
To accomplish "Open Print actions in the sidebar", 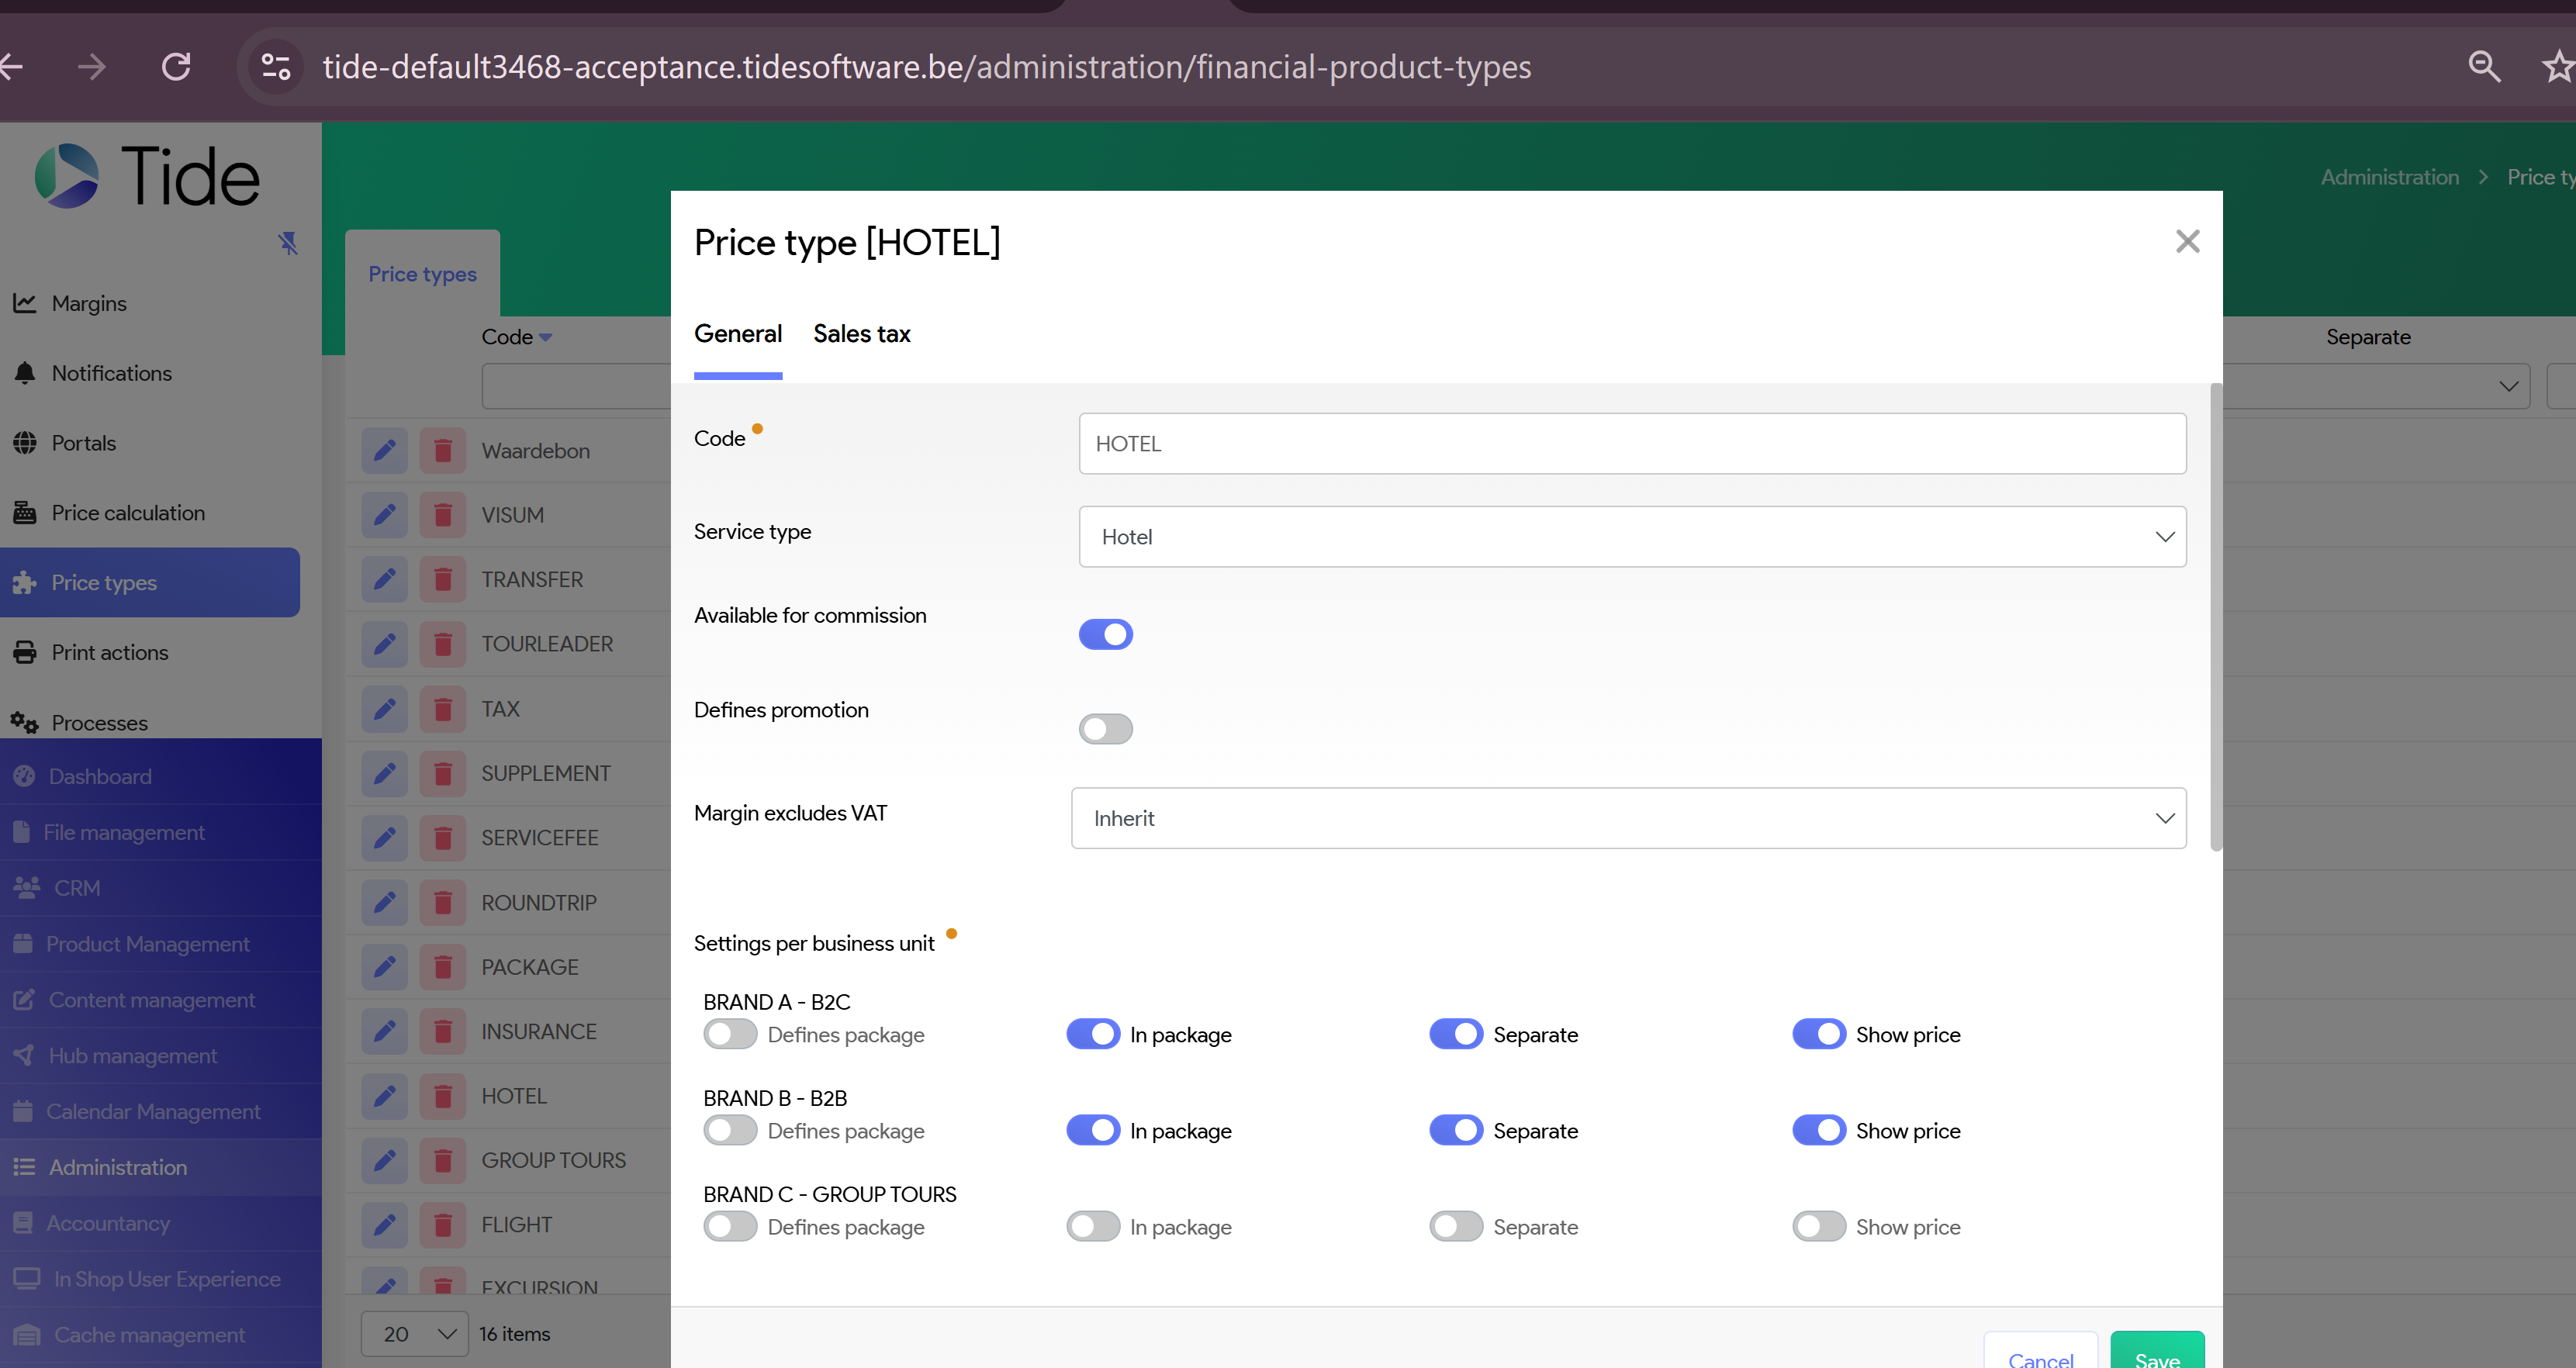I will [x=110, y=652].
